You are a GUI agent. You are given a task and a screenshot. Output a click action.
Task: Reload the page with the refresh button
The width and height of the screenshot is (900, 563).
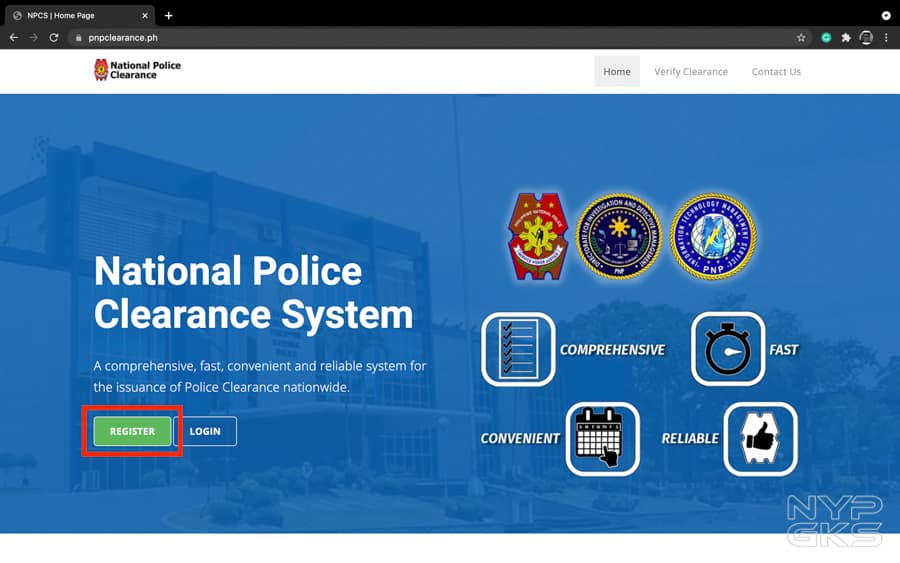coord(54,38)
